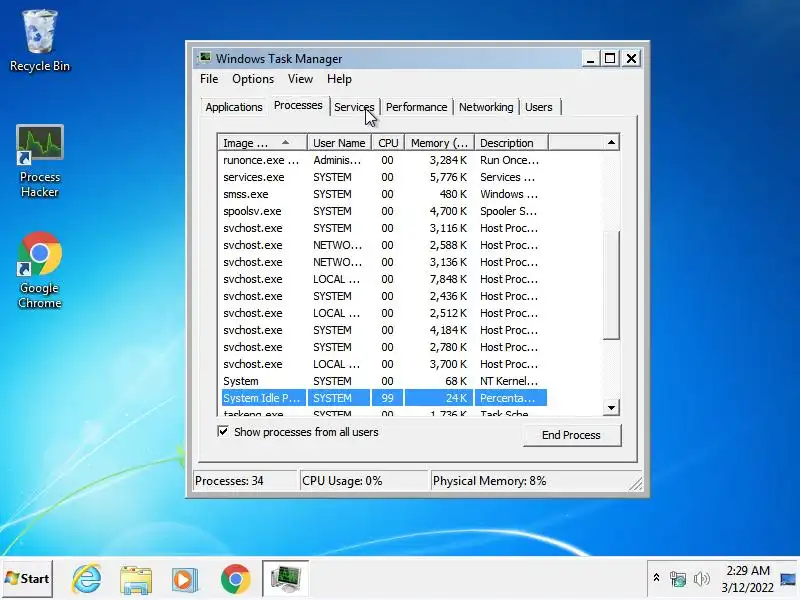Select the Processes tab

298,106
